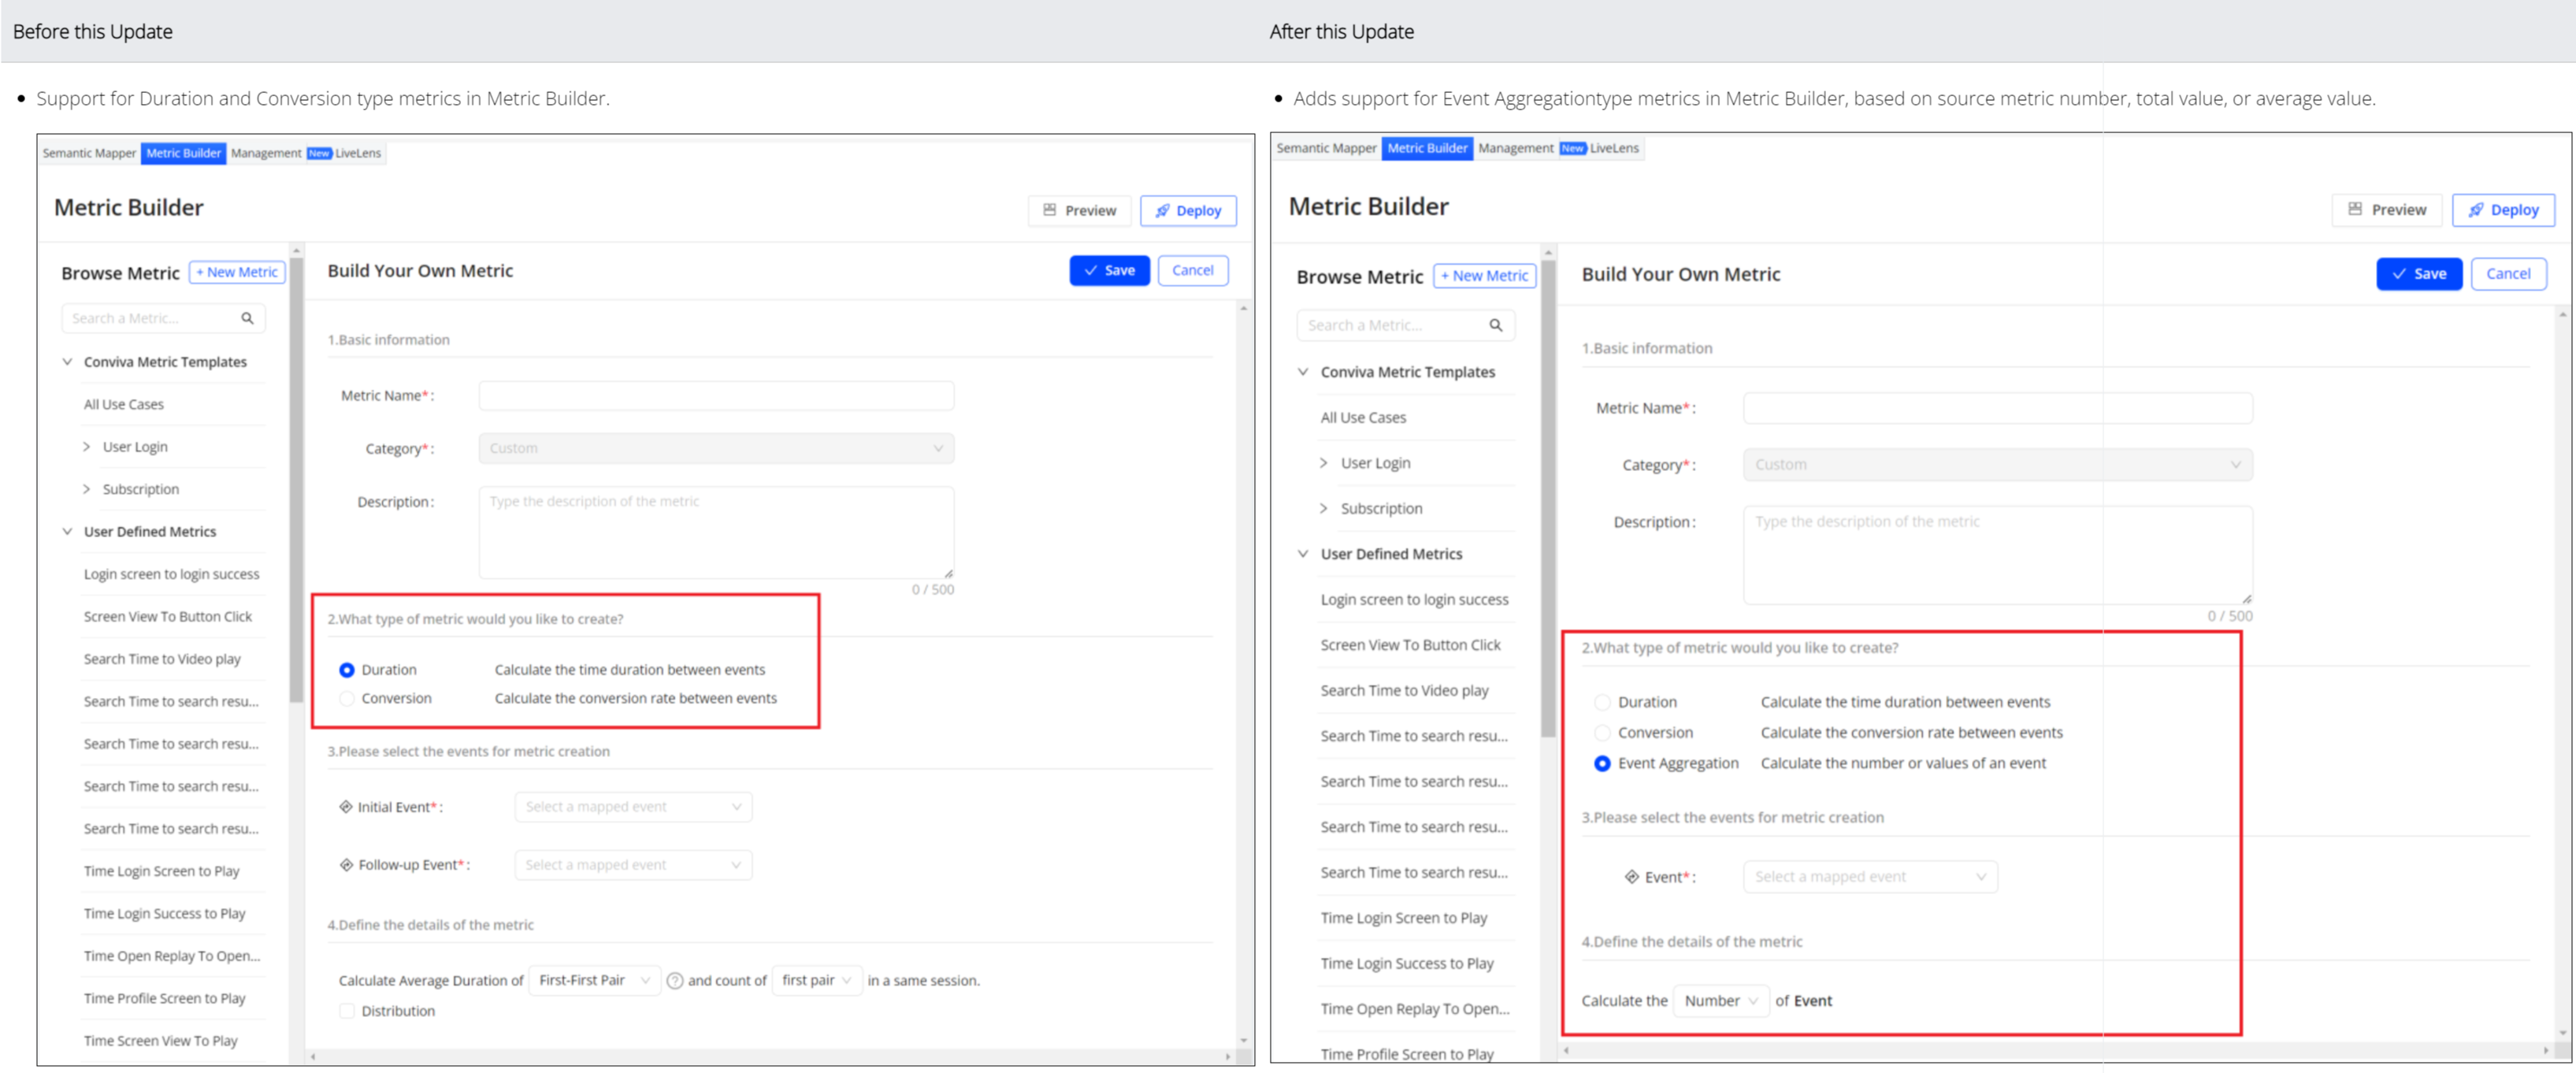Open the Category dropdown in the After screenshot

(x=1997, y=465)
